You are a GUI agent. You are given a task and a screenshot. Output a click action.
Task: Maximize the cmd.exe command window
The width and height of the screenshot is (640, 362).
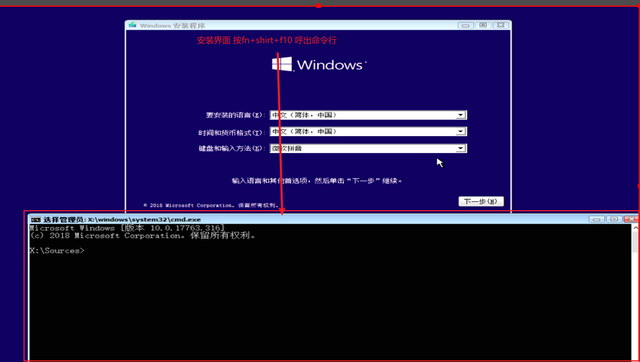click(614, 220)
